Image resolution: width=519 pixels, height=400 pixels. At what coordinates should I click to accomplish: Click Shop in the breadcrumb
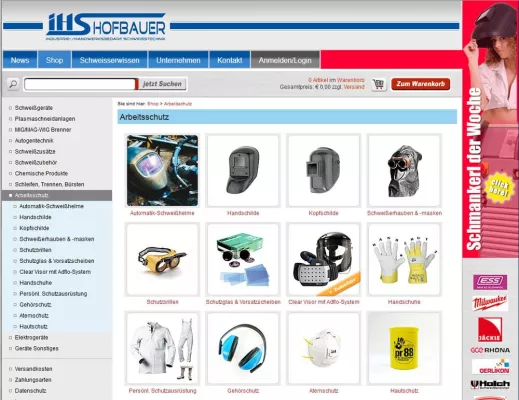(153, 104)
